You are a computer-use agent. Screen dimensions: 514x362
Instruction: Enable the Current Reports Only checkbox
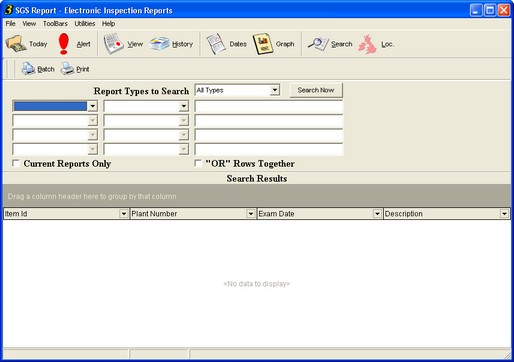click(16, 163)
